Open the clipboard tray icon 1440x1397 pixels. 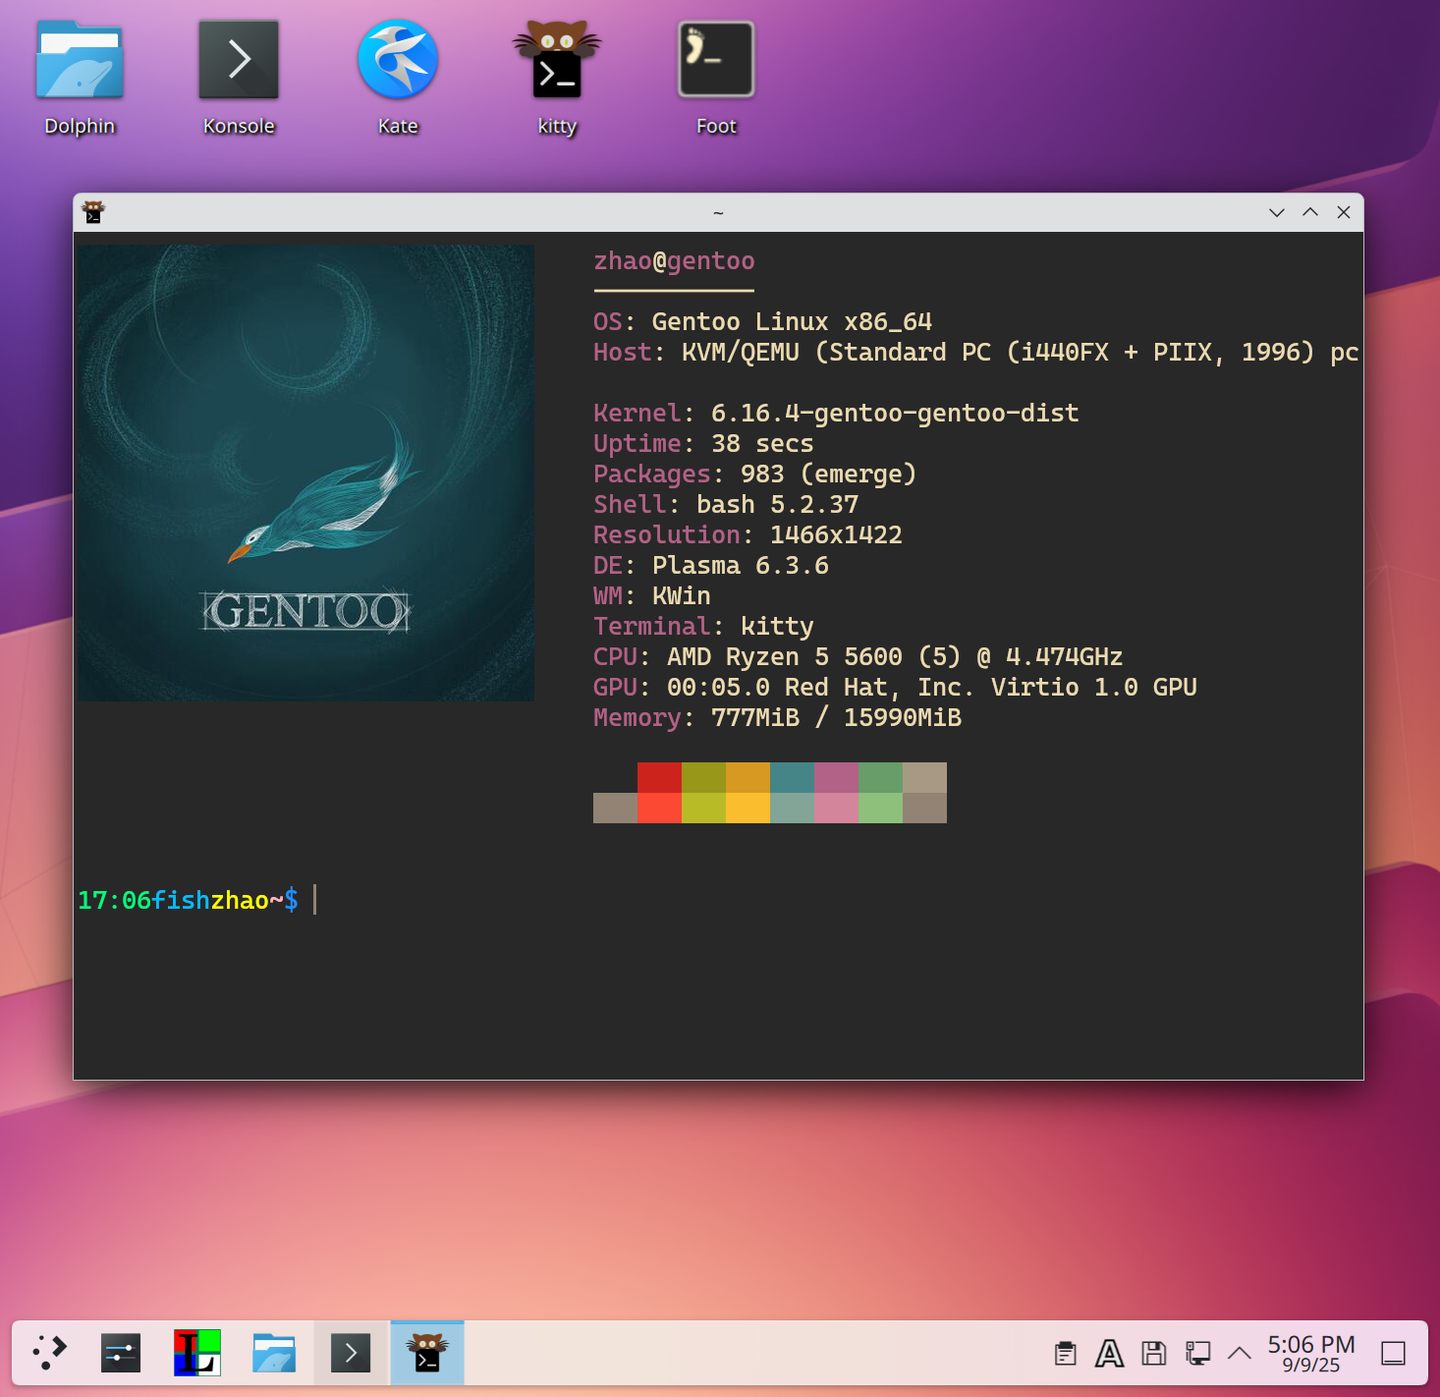(x=1065, y=1353)
